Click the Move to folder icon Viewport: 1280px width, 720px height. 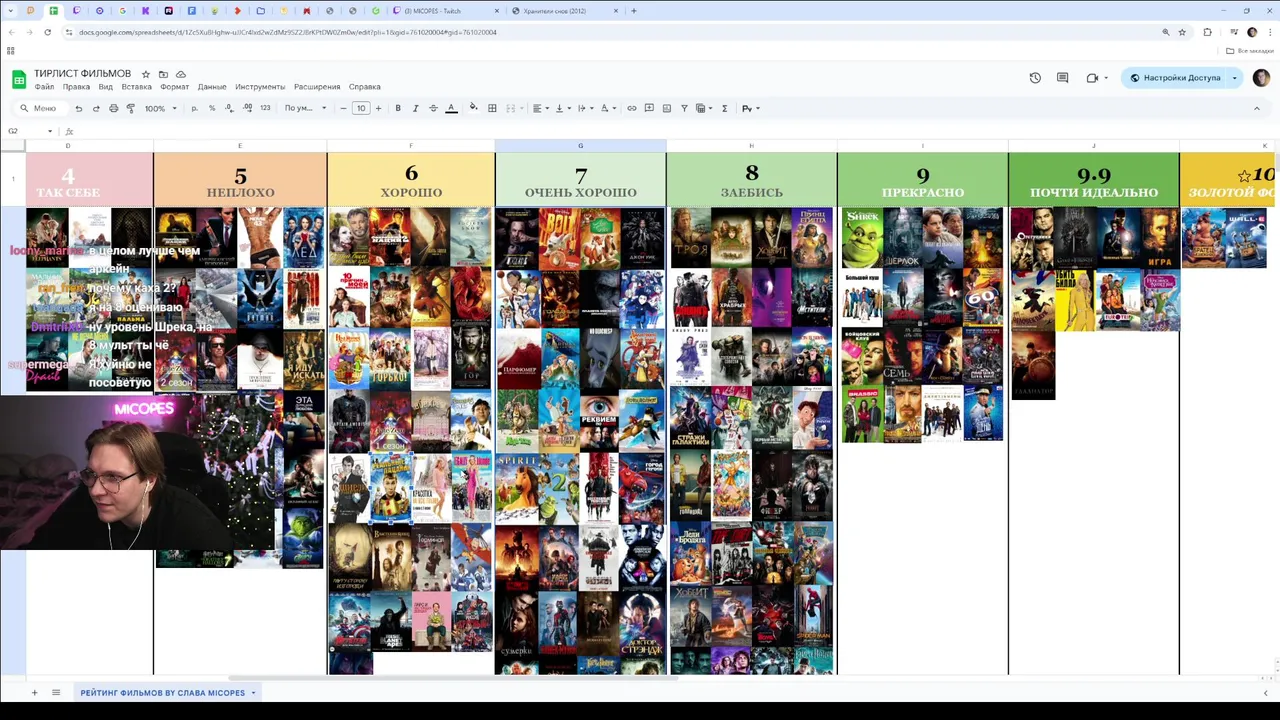pyautogui.click(x=163, y=74)
